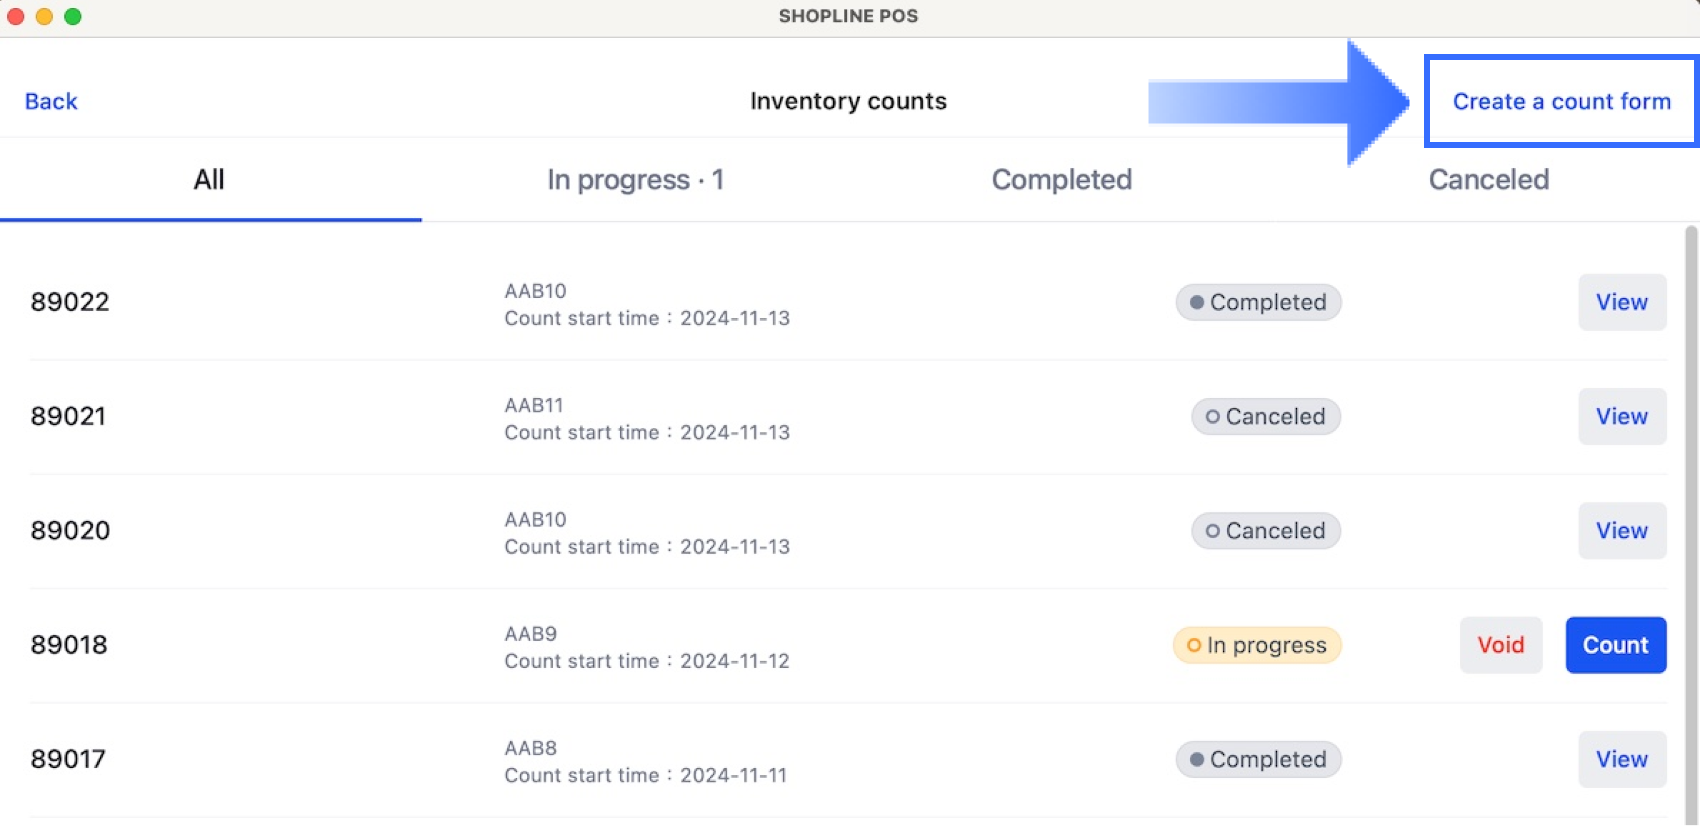Switch to the In progress tab
The height and width of the screenshot is (826, 1700).
[635, 180]
